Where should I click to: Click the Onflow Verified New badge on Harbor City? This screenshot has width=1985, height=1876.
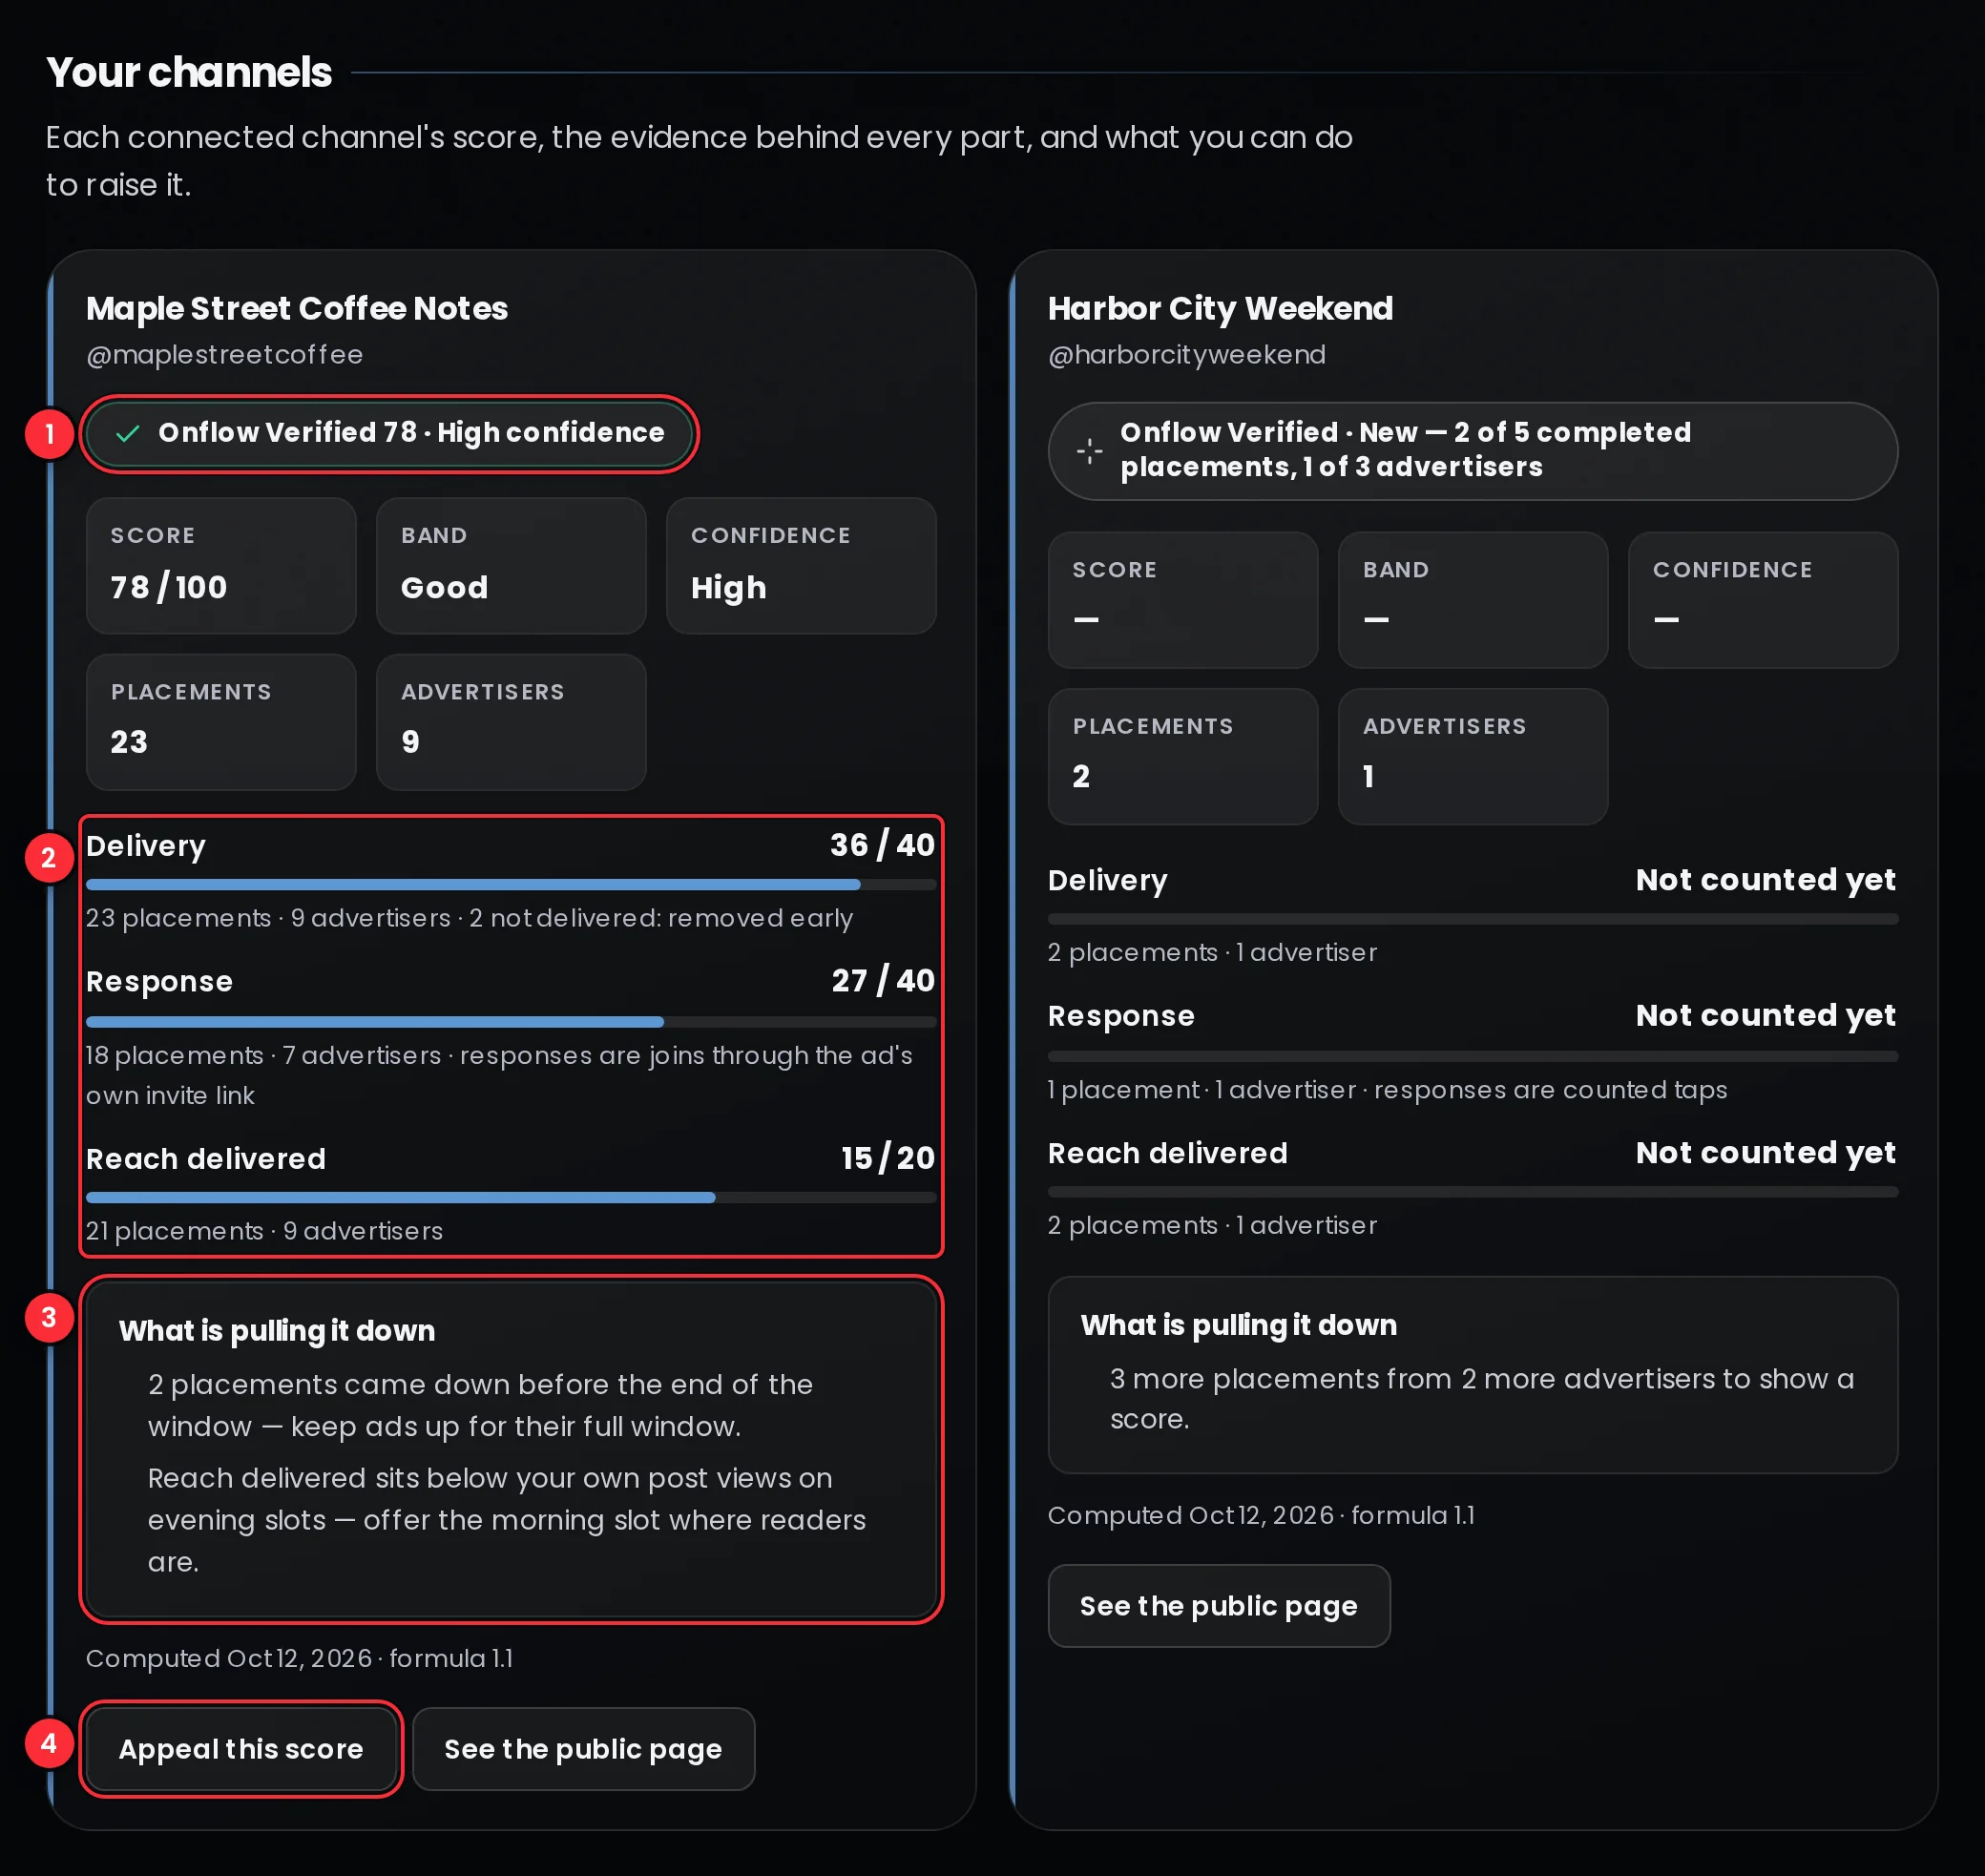(x=1473, y=451)
